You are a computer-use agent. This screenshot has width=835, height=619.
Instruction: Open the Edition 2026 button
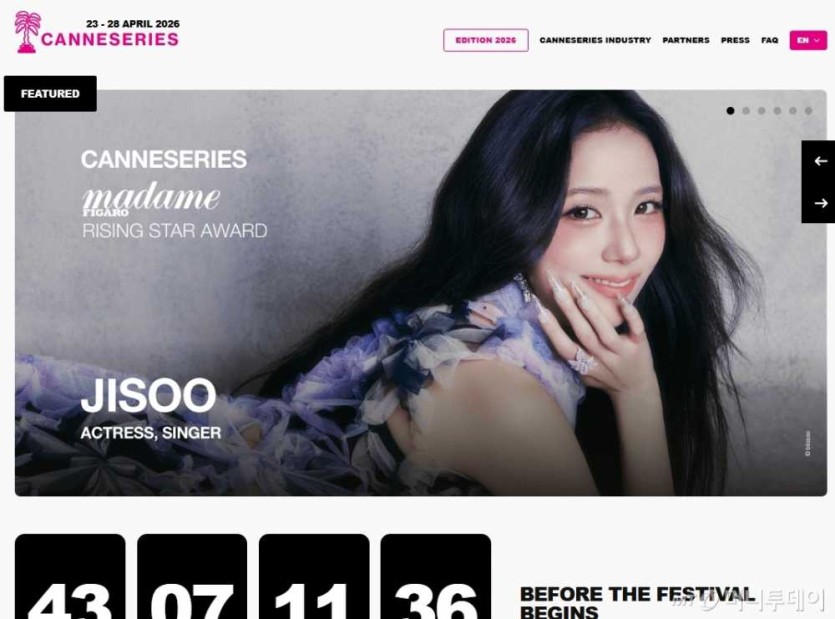[486, 40]
